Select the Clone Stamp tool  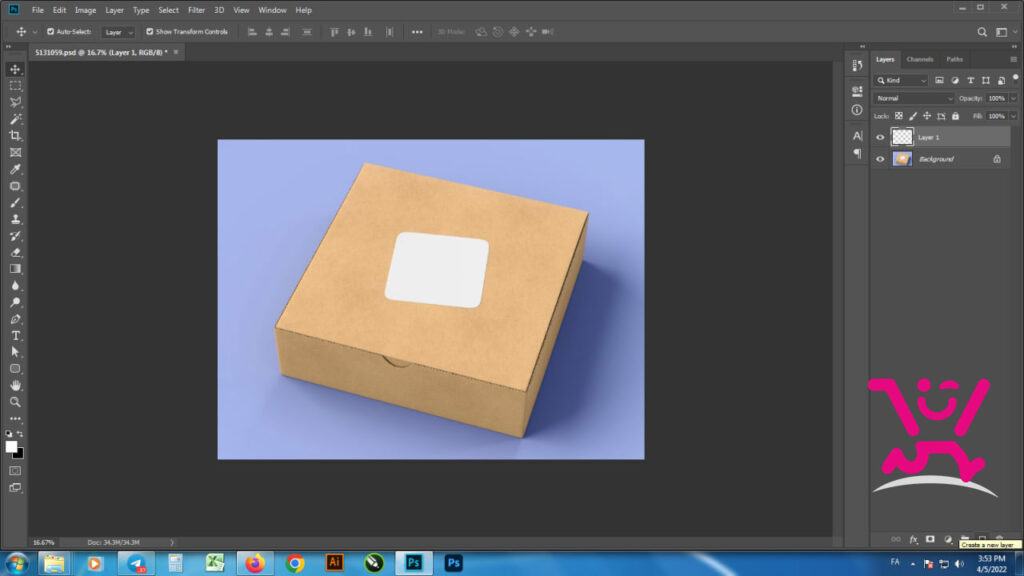tap(15, 219)
